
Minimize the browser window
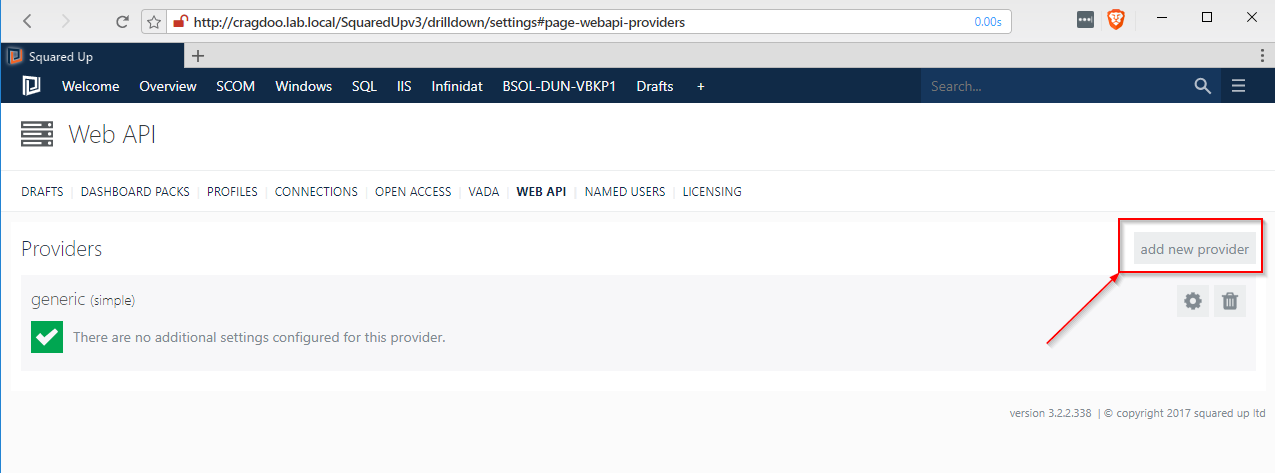point(1163,18)
